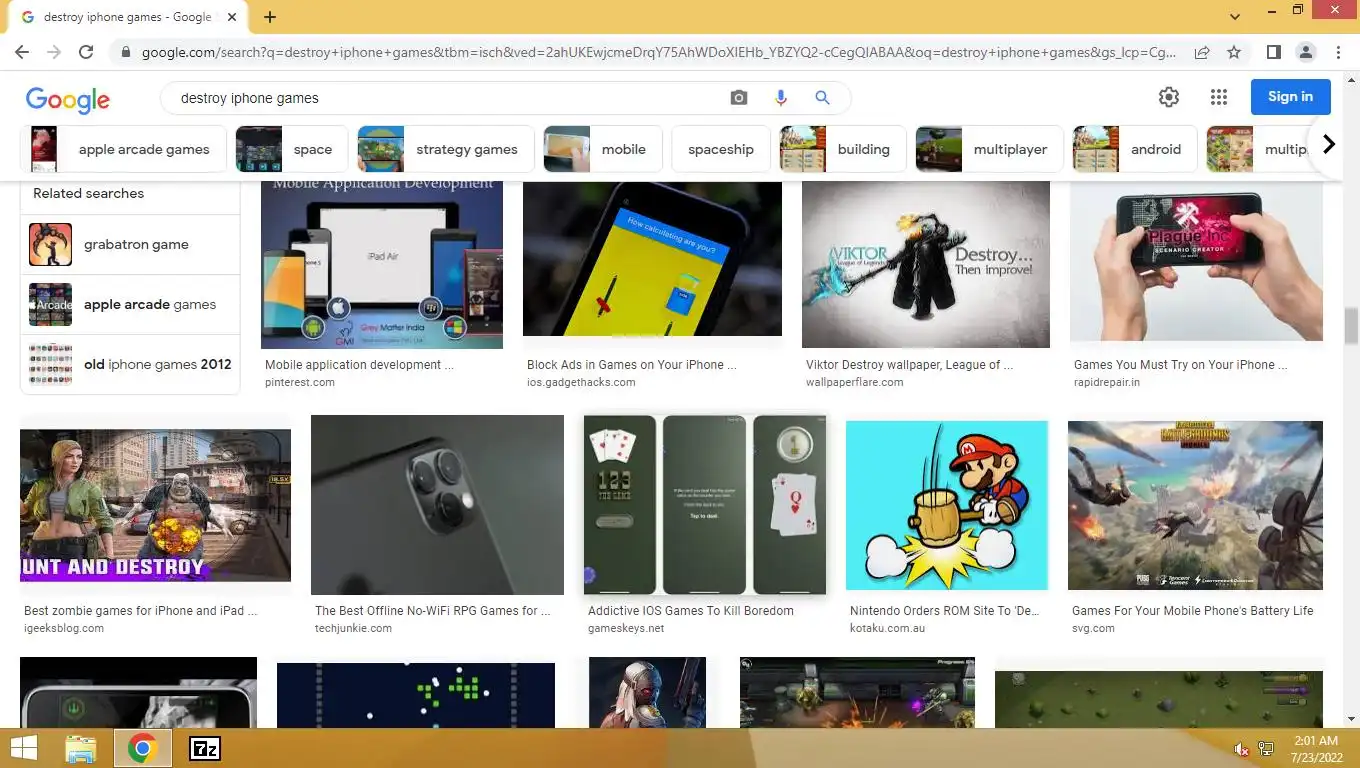Open 7-Zip from taskbar
Image resolution: width=1360 pixels, height=768 pixels.
click(205, 749)
